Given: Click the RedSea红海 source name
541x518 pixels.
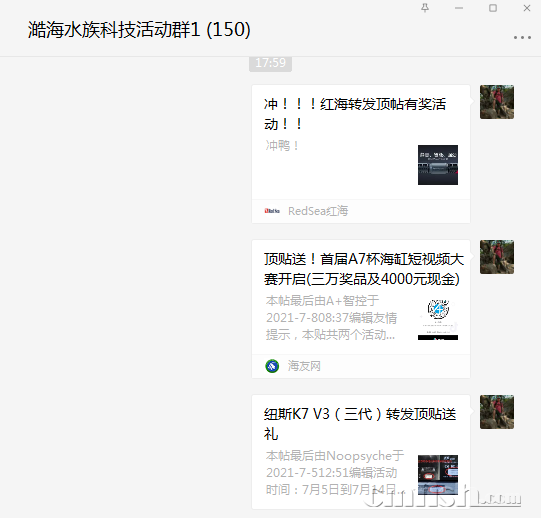Looking at the screenshot, I should [x=318, y=211].
